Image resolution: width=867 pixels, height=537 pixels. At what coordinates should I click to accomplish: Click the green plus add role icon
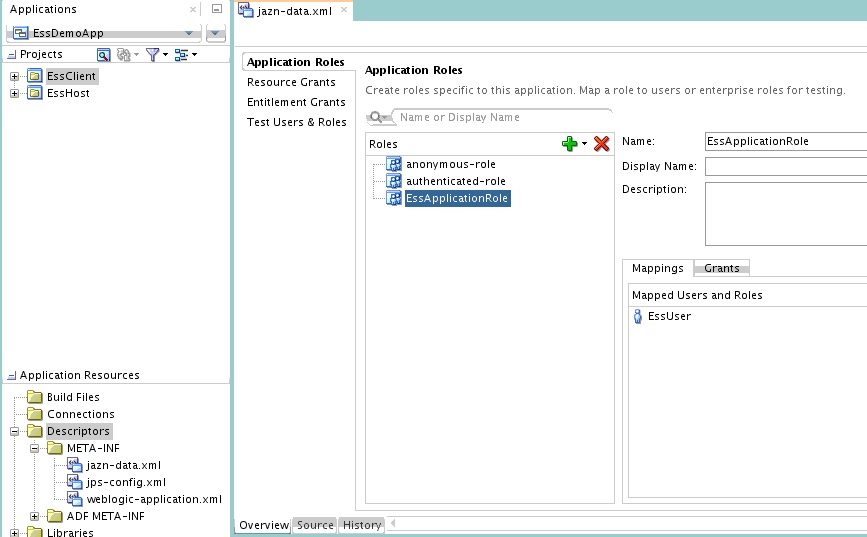click(570, 144)
